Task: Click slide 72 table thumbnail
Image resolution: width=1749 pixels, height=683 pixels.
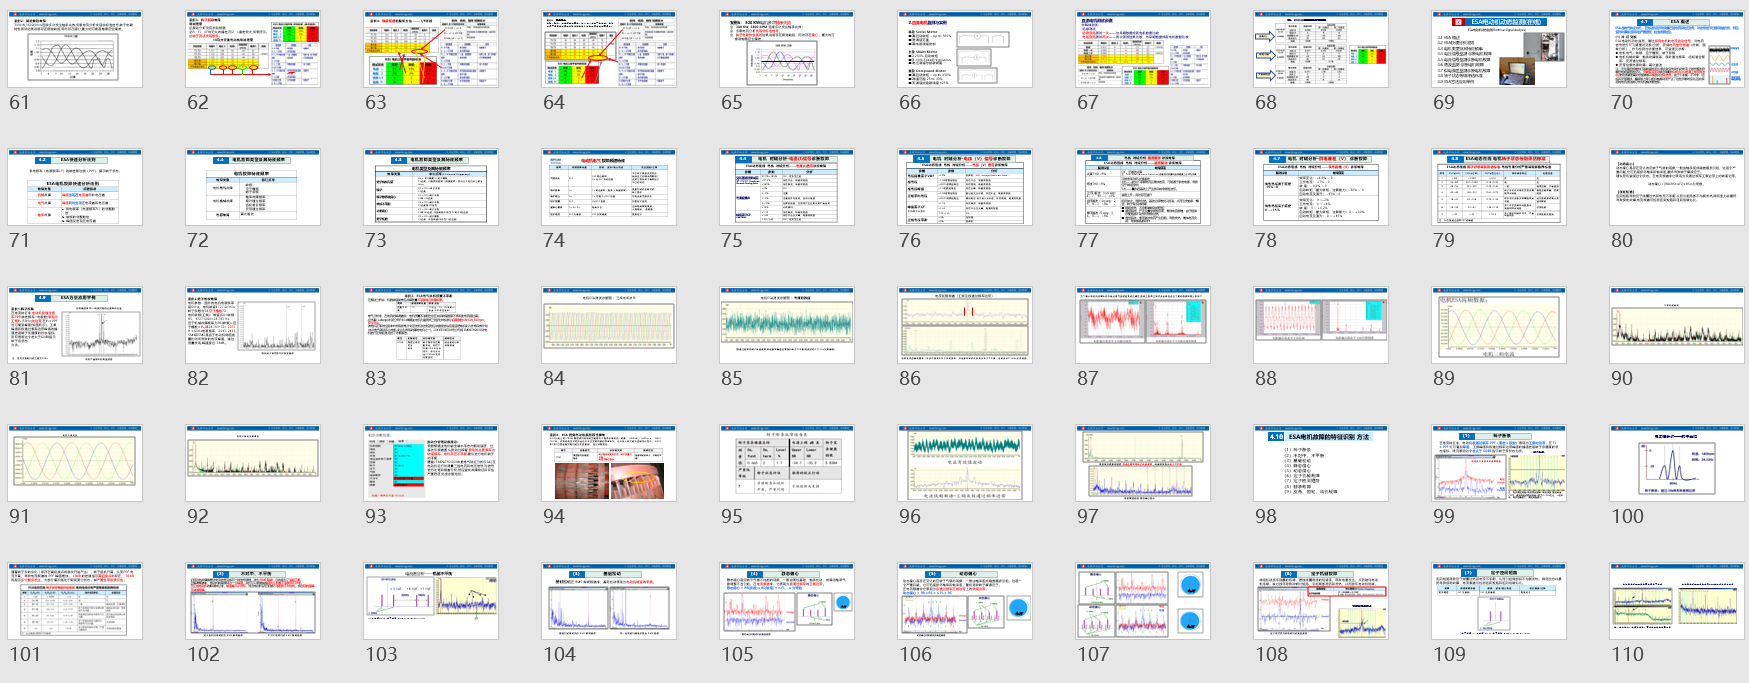Action: coord(253,187)
